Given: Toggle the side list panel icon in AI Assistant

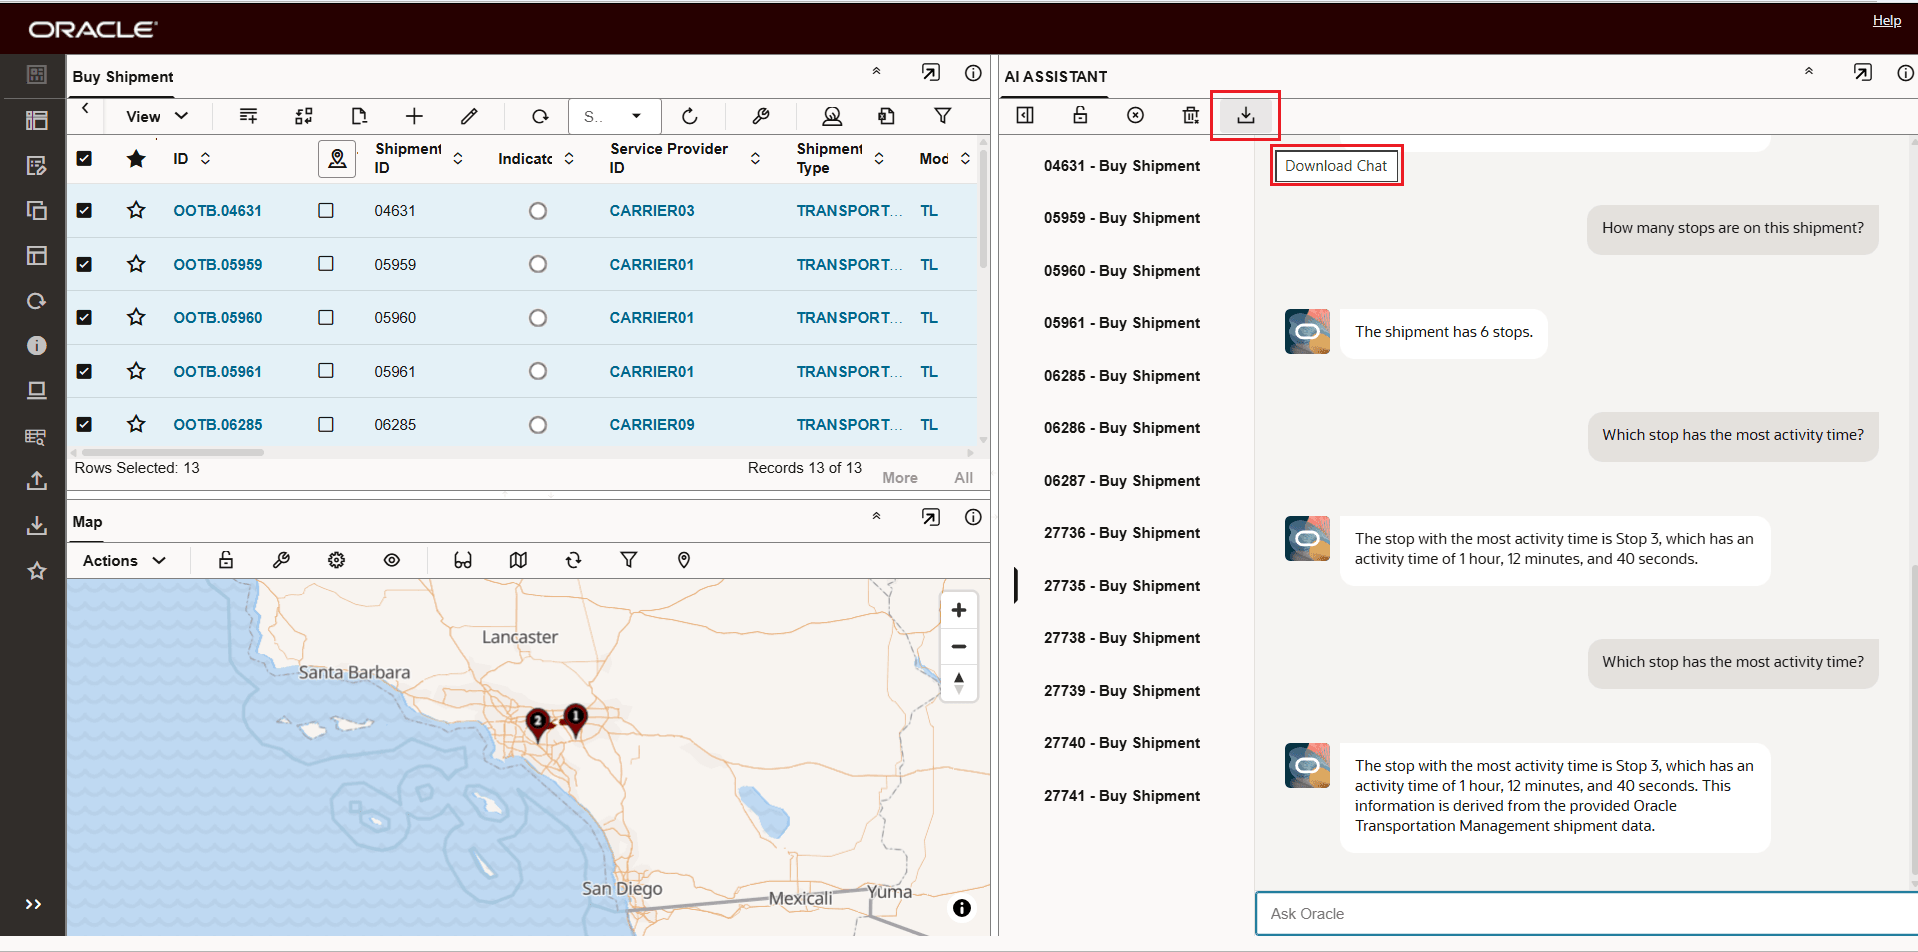Looking at the screenshot, I should [1025, 115].
